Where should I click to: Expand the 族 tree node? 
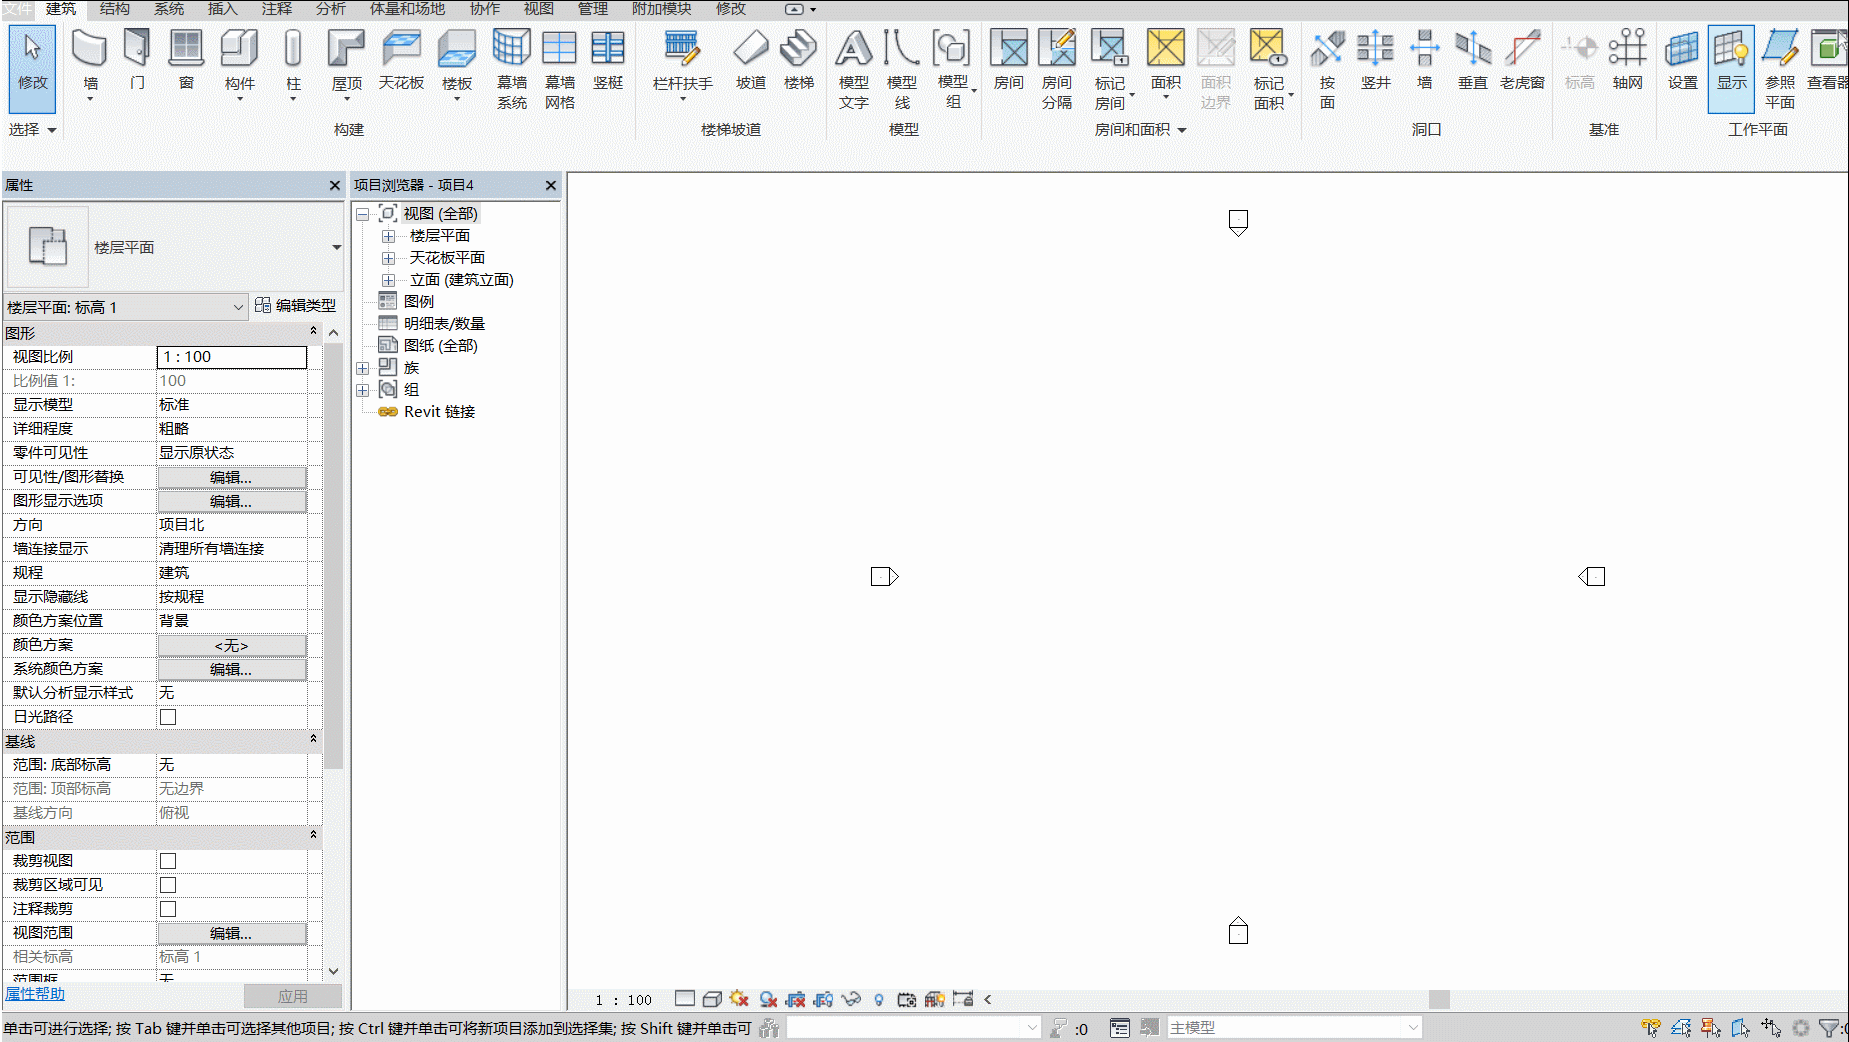363,368
